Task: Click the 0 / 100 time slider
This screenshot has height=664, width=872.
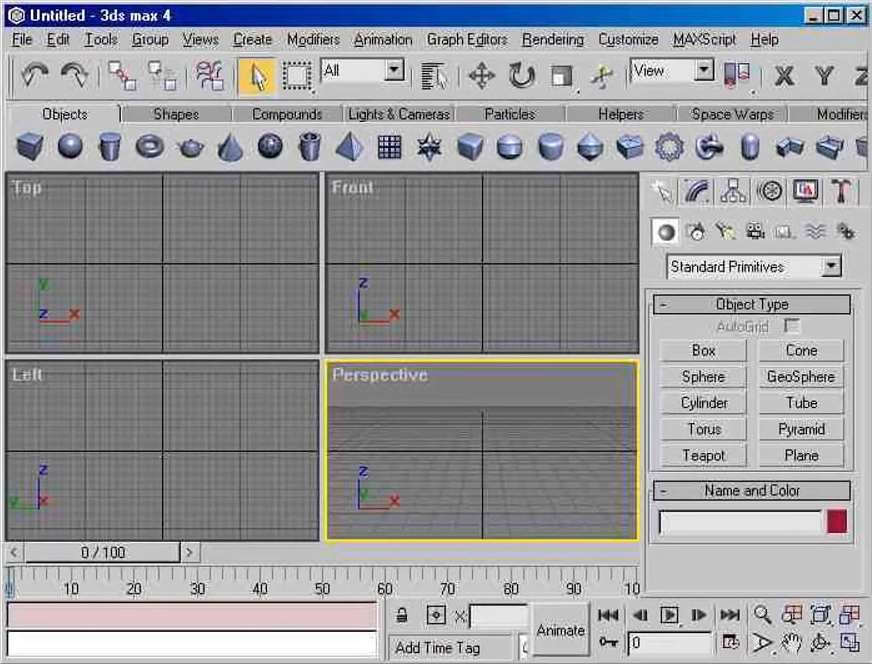Action: point(102,552)
